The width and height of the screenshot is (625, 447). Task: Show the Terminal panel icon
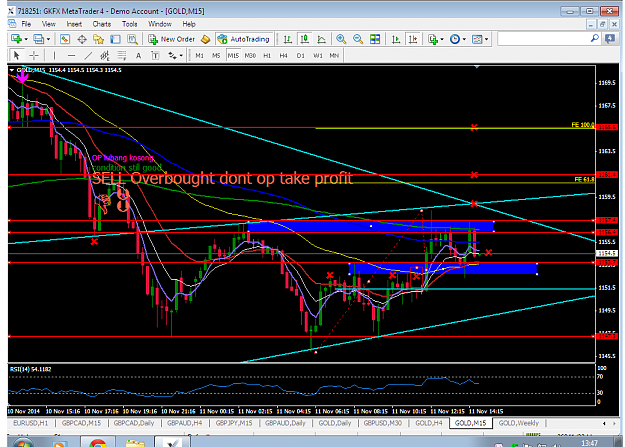pos(115,39)
